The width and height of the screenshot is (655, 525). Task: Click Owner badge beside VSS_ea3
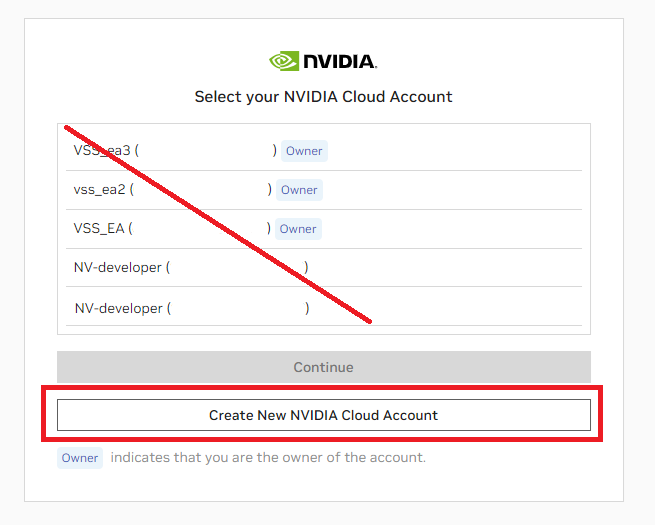(x=304, y=151)
